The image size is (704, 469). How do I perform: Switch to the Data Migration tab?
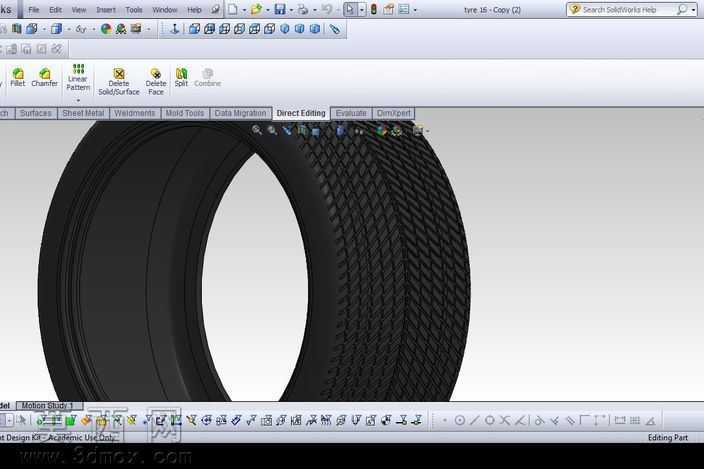(240, 113)
